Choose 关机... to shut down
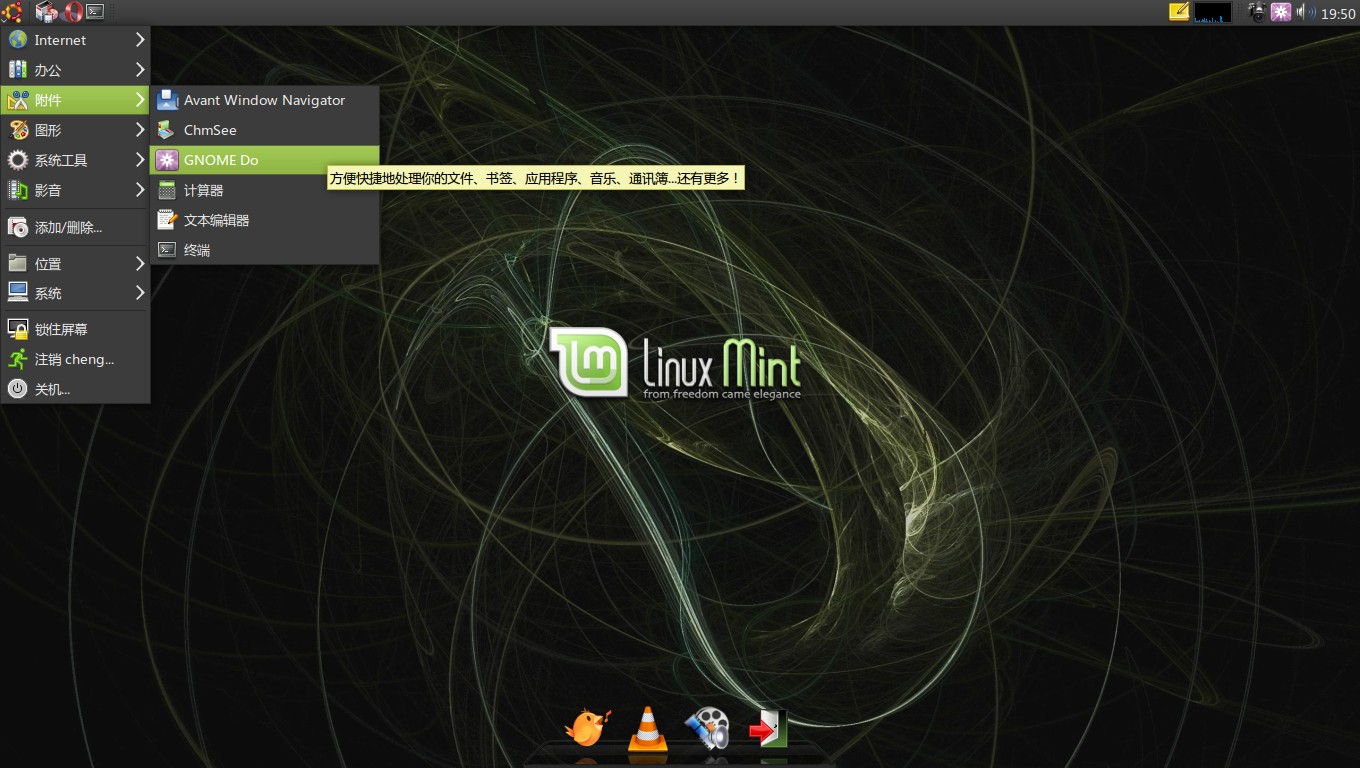 click(x=76, y=389)
